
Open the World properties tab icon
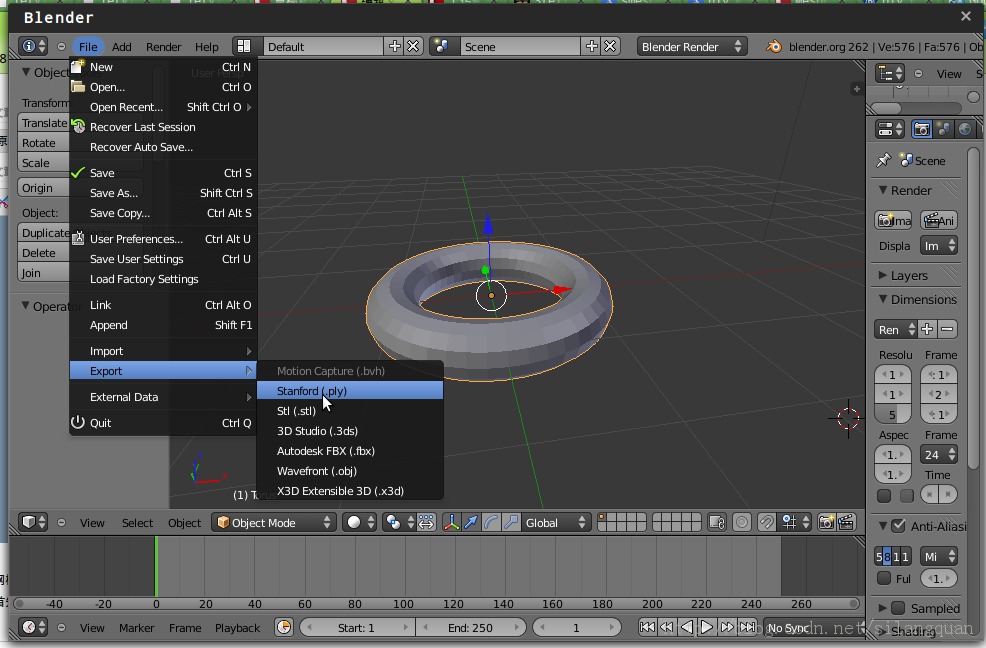tap(964, 129)
